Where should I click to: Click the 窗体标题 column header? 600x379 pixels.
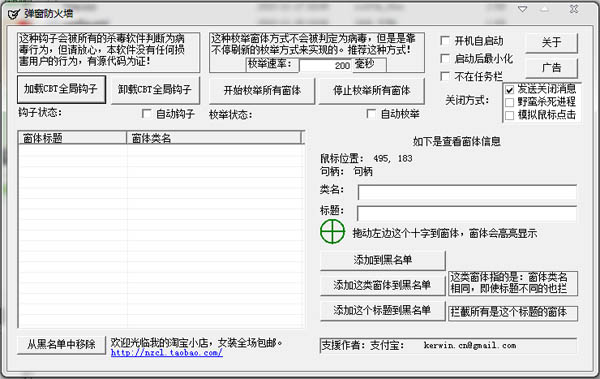pos(72,138)
